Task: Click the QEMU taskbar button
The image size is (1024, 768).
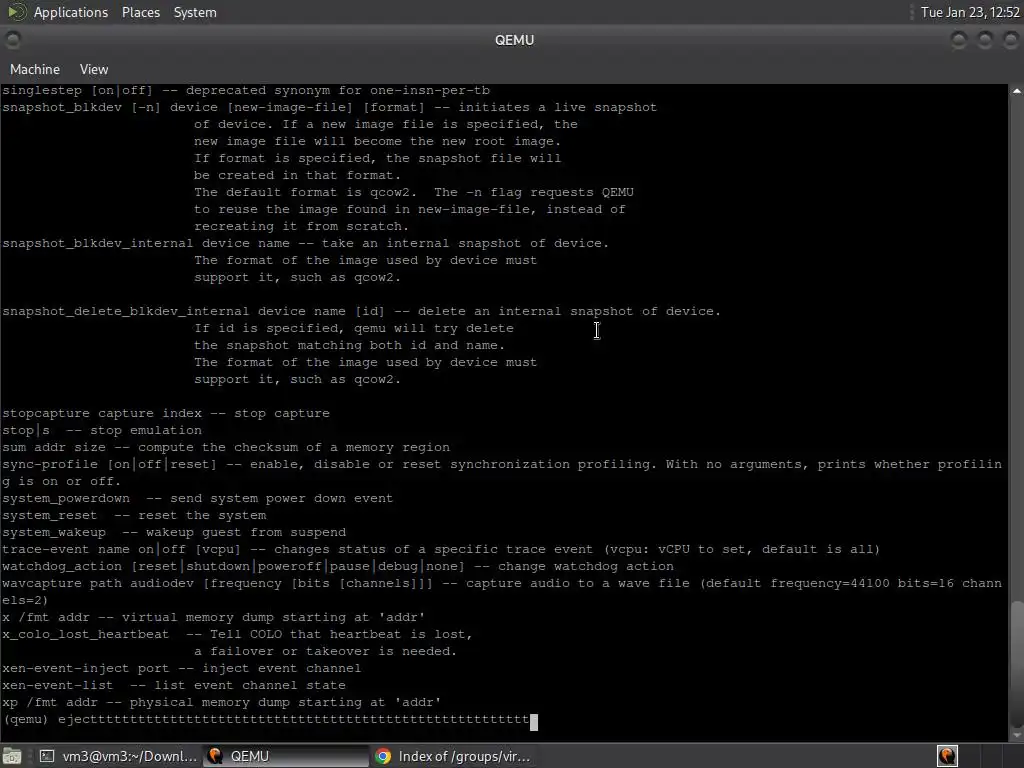Action: pos(285,756)
